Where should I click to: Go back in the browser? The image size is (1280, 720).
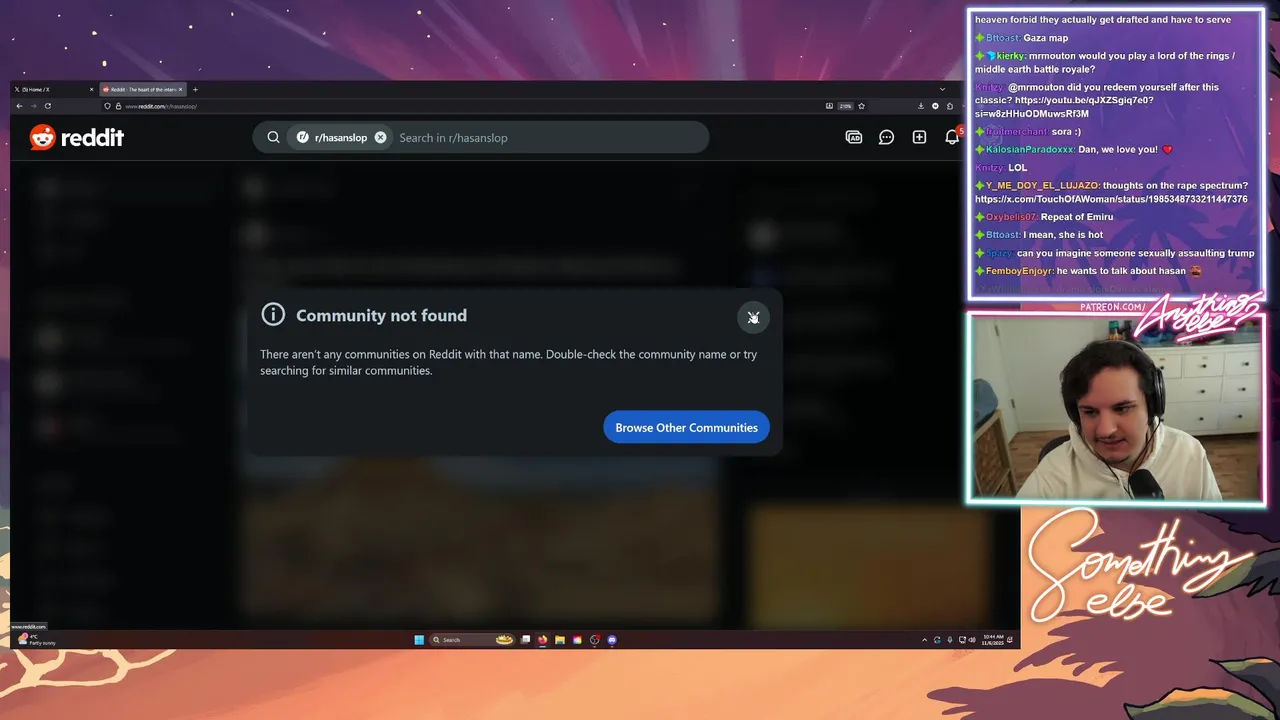[x=19, y=106]
